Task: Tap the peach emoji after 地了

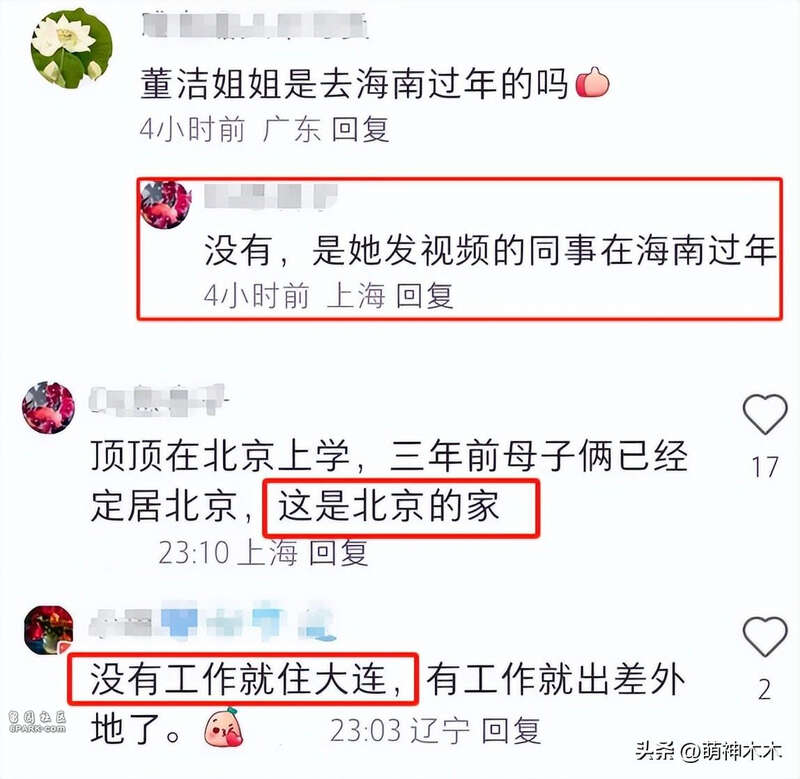Action: (x=223, y=728)
